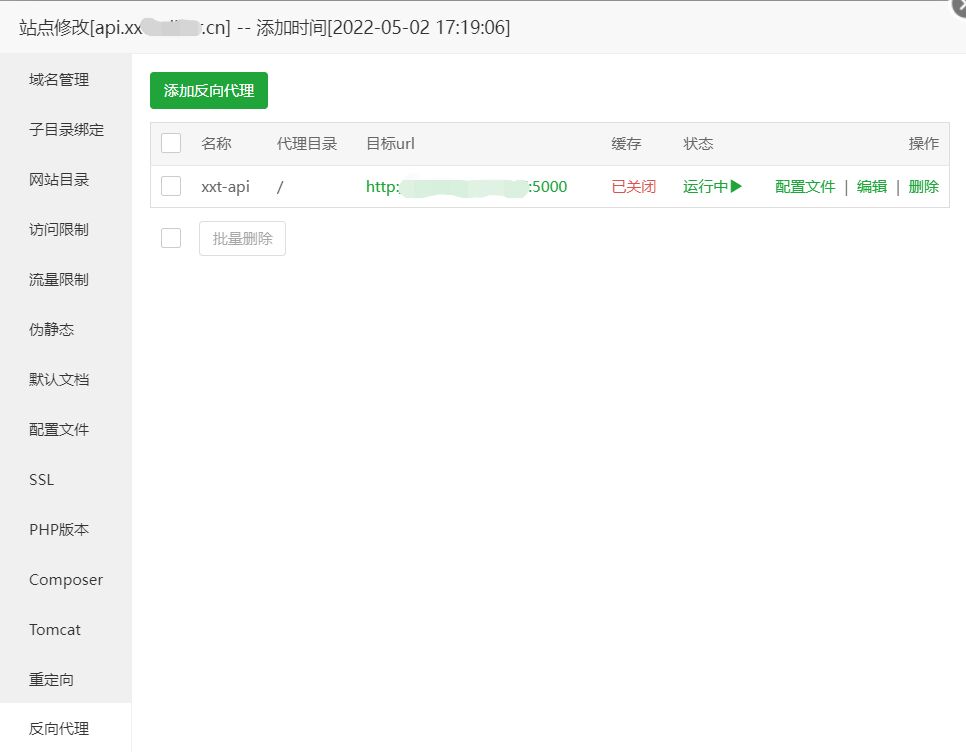Click 已关闭 to toggle proxy caching
Viewport: 966px width, 752px height.
coord(632,186)
